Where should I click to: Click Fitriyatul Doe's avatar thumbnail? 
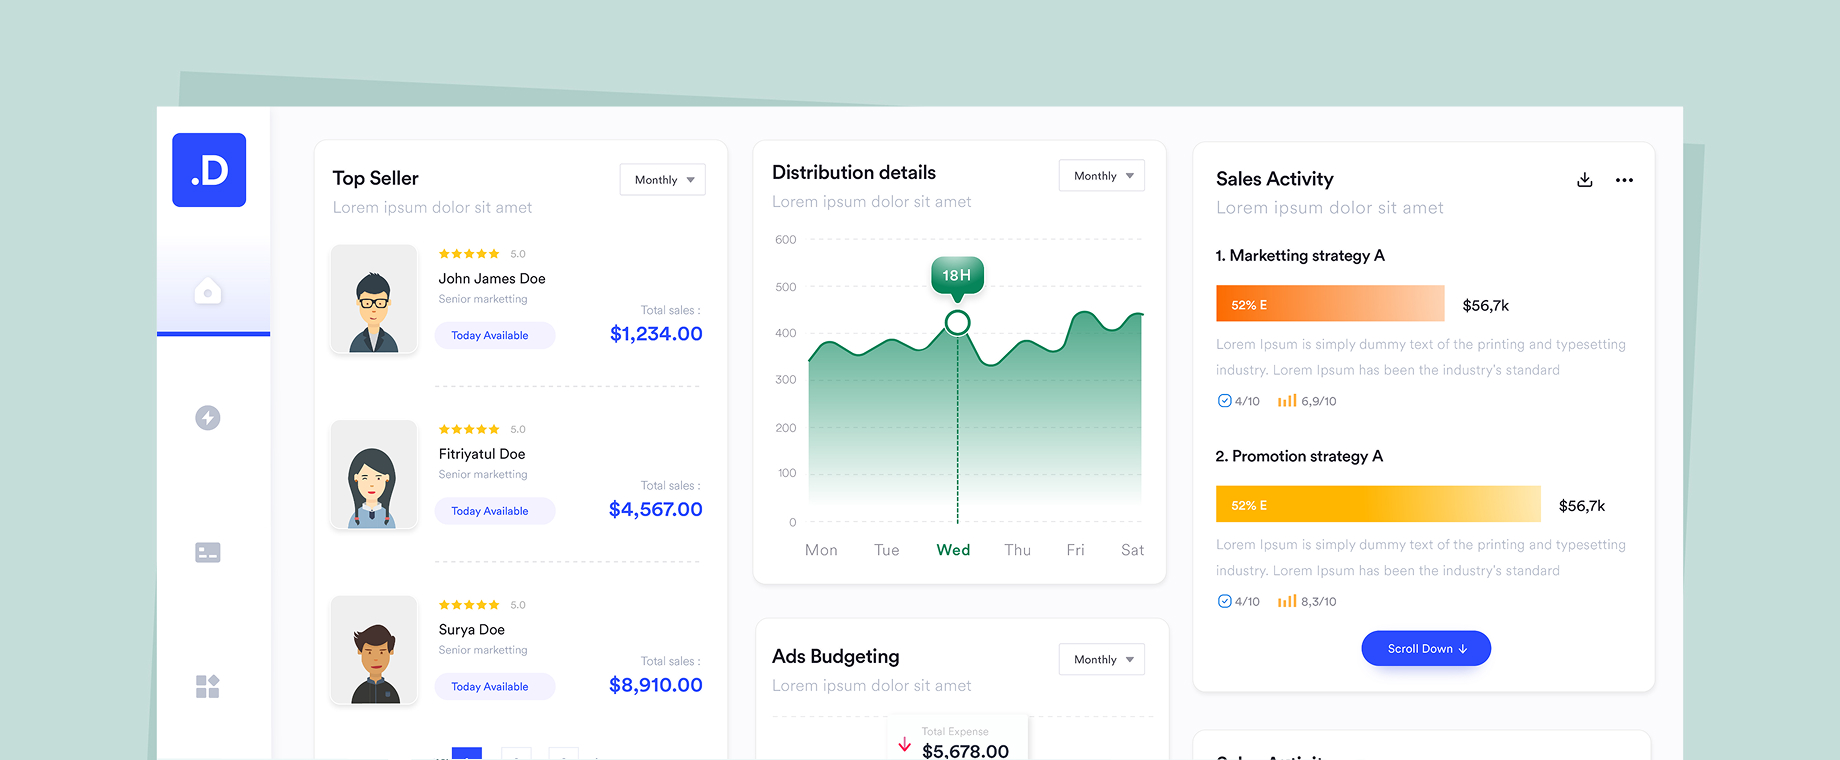click(374, 475)
